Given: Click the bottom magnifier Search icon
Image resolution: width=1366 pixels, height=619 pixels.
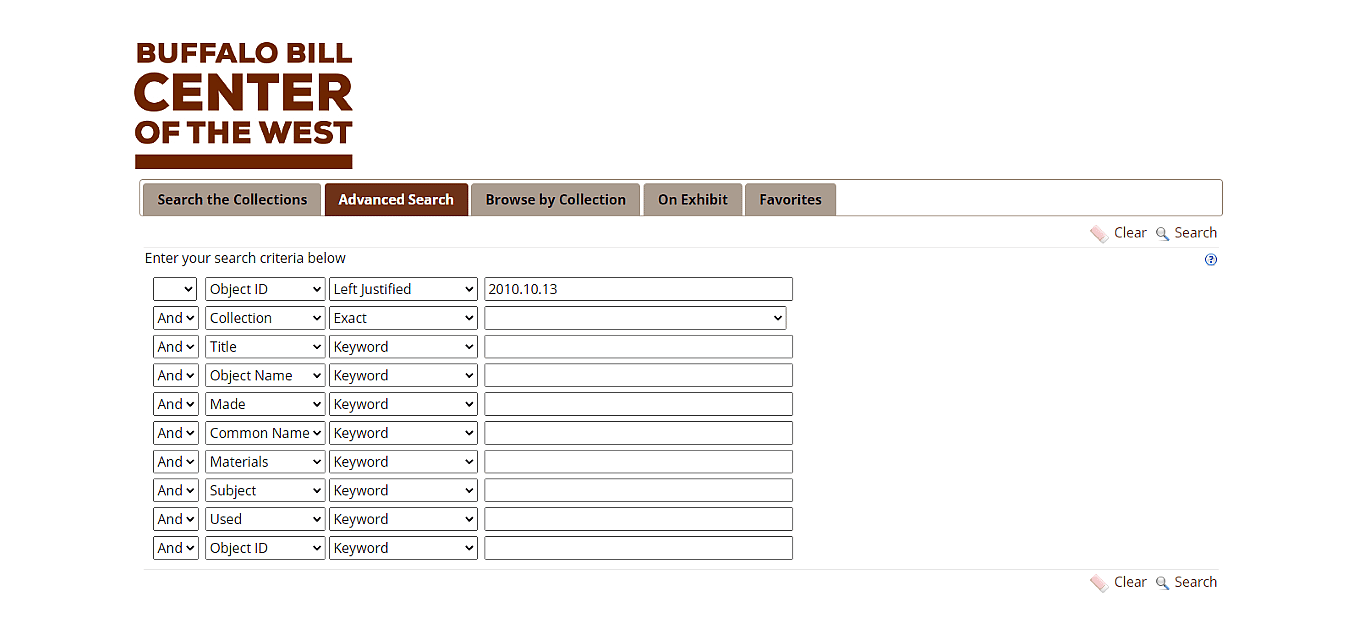Looking at the screenshot, I should click(x=1162, y=583).
